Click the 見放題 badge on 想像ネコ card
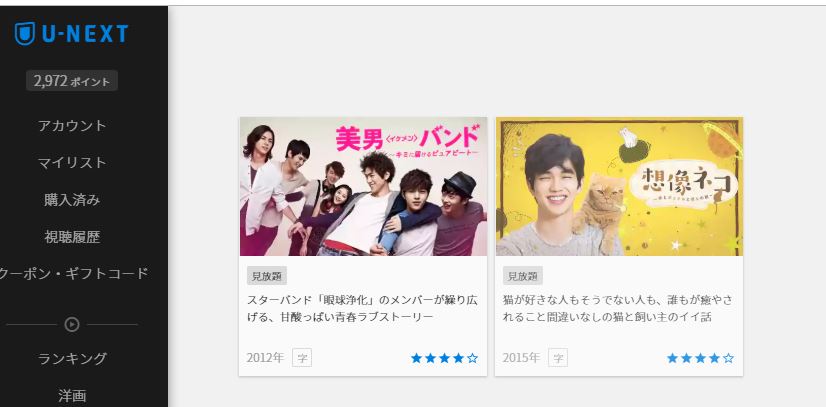The image size is (826, 407). 523,276
